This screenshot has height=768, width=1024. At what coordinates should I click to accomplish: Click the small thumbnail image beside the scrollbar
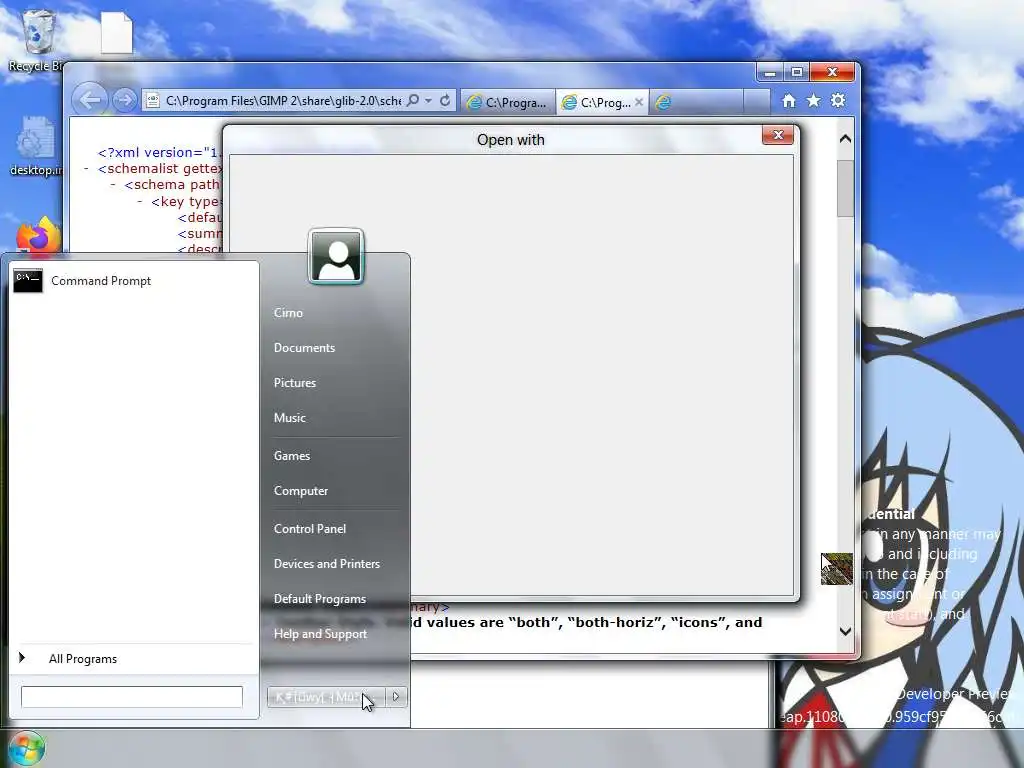click(837, 569)
